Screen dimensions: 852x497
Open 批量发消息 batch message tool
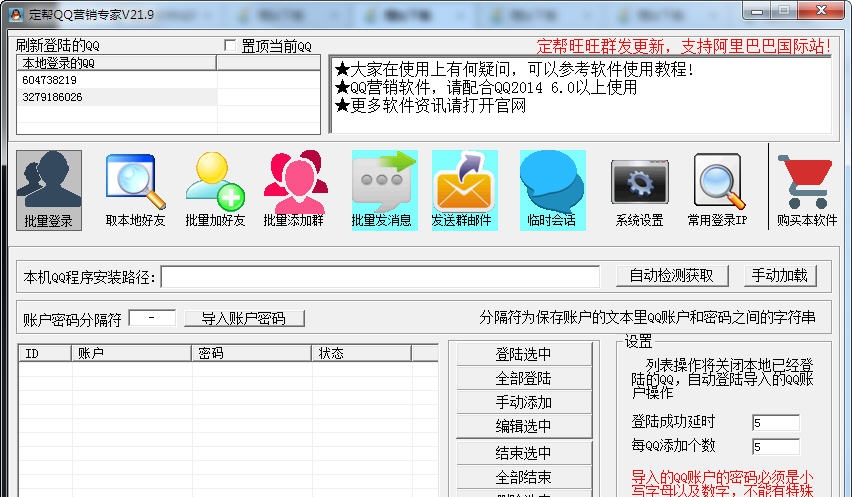click(385, 190)
